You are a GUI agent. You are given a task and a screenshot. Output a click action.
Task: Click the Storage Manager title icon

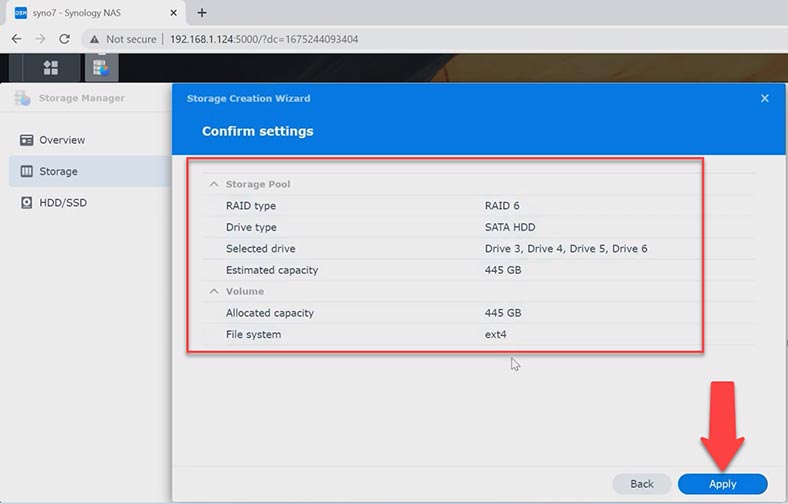[x=23, y=98]
